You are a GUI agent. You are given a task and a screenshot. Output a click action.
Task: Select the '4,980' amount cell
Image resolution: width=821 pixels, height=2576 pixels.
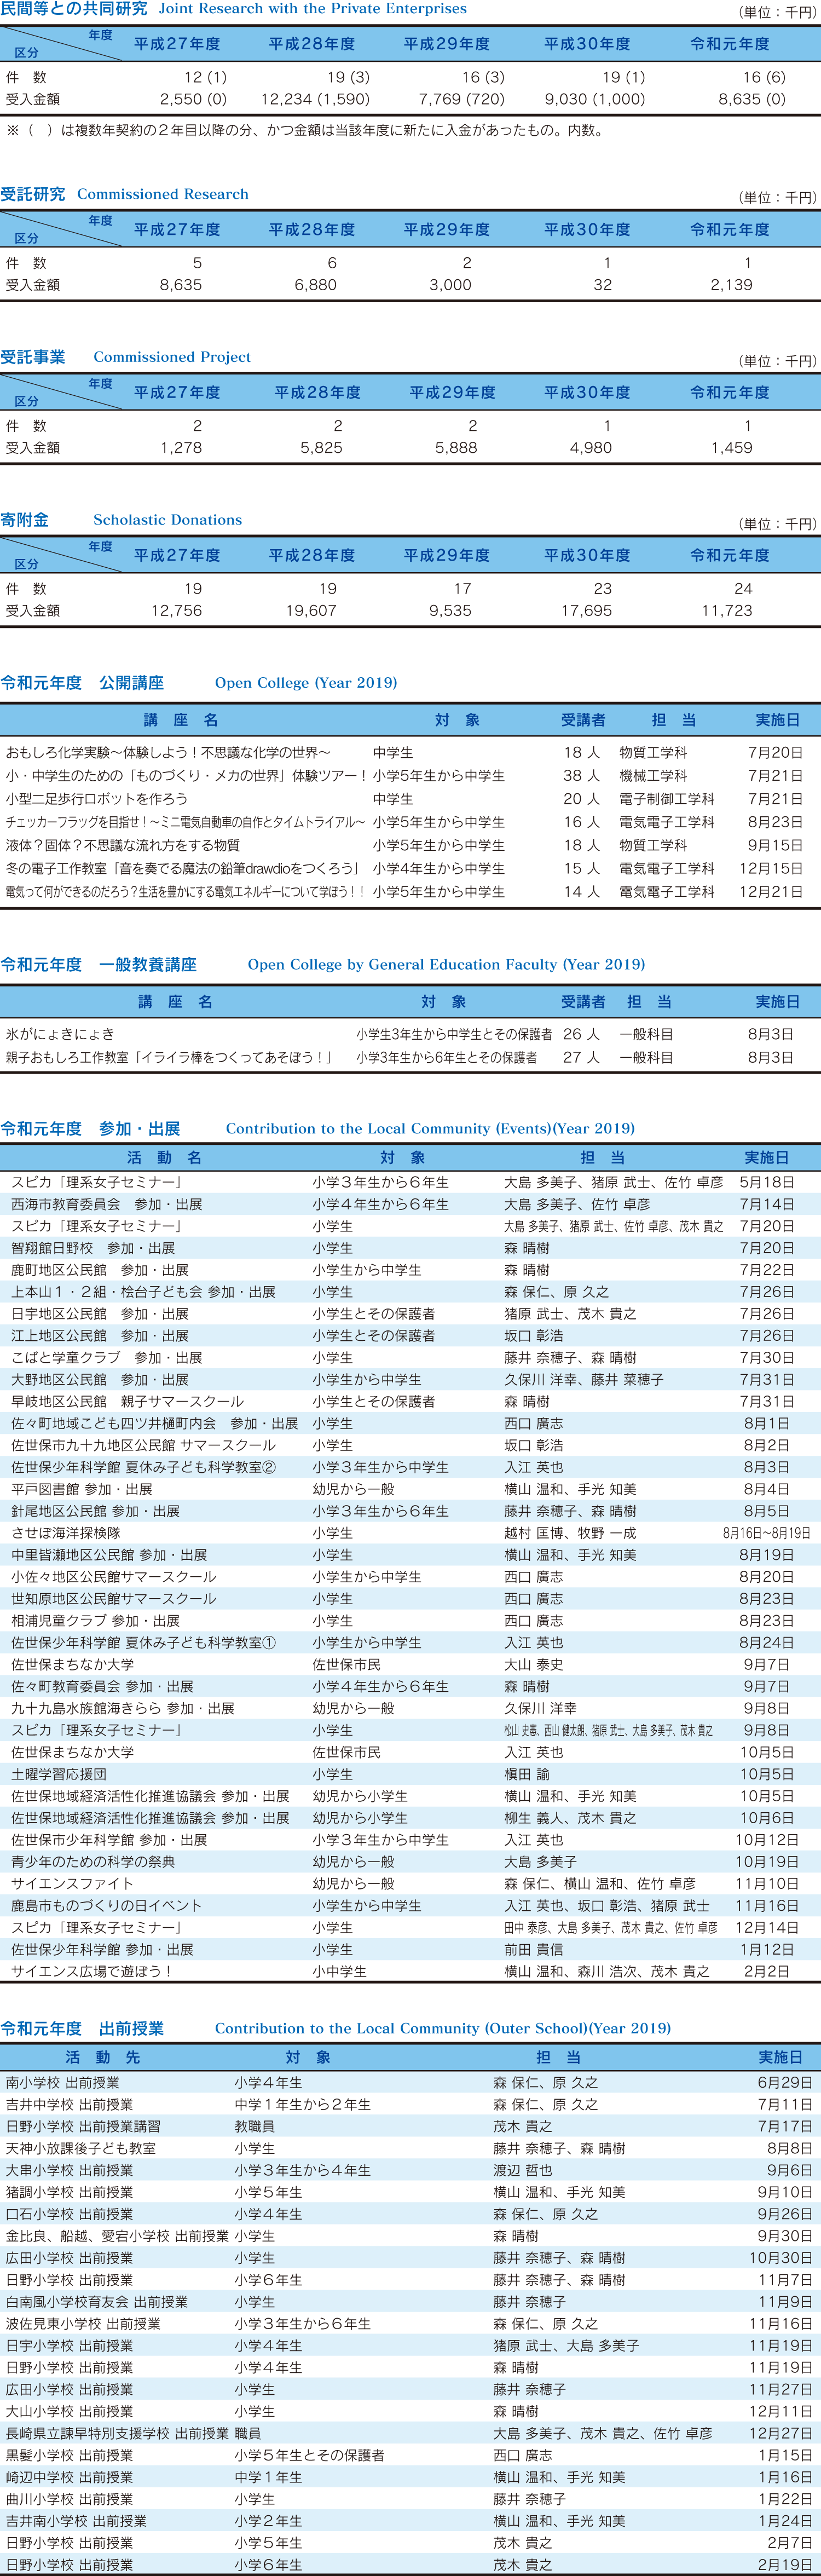pos(591,448)
